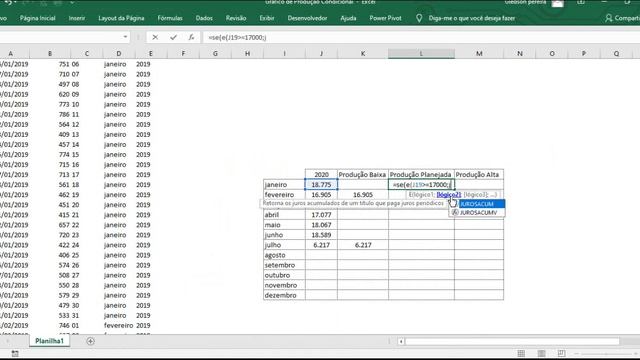Open the Fórmulas ribbon tab
The image size is (640, 360).
170,18
